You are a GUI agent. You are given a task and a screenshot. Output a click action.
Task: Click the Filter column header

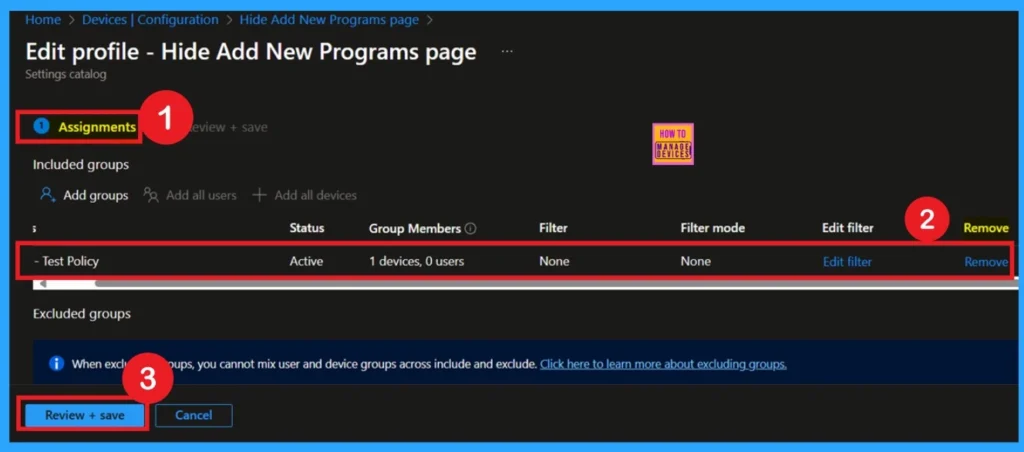(x=553, y=228)
